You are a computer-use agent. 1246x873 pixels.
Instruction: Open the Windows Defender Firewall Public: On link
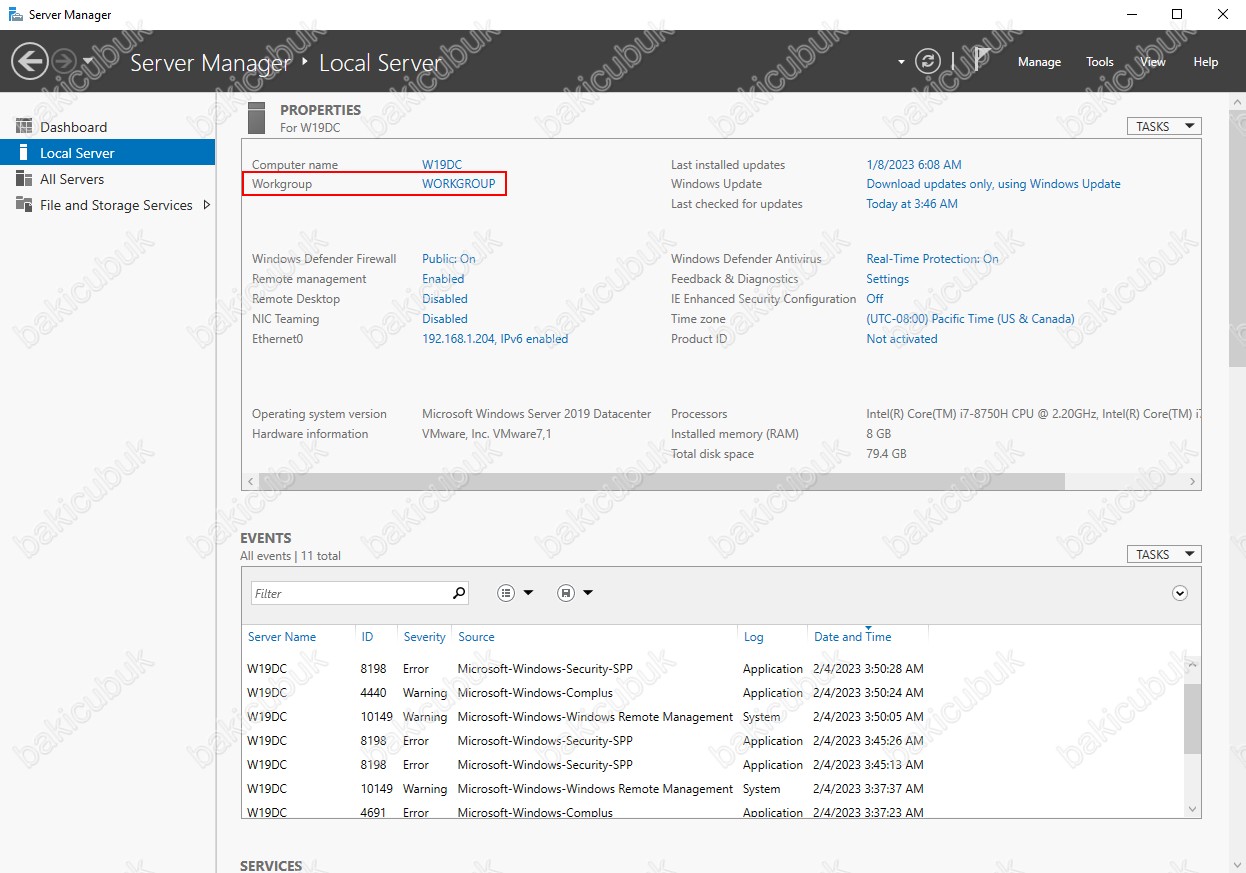pyautogui.click(x=449, y=259)
